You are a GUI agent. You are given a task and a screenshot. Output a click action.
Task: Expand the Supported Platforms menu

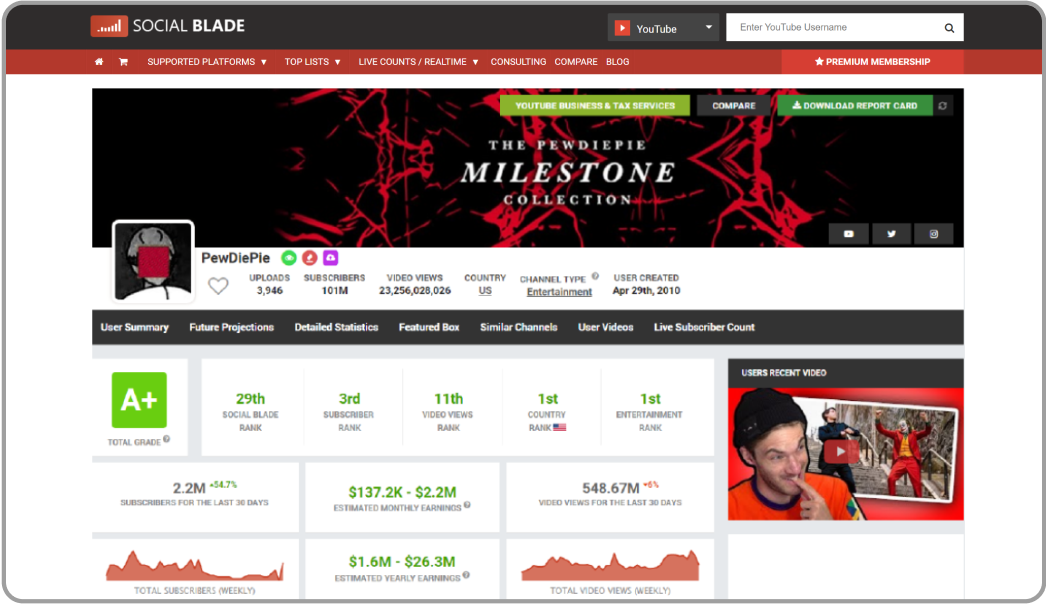coord(207,62)
